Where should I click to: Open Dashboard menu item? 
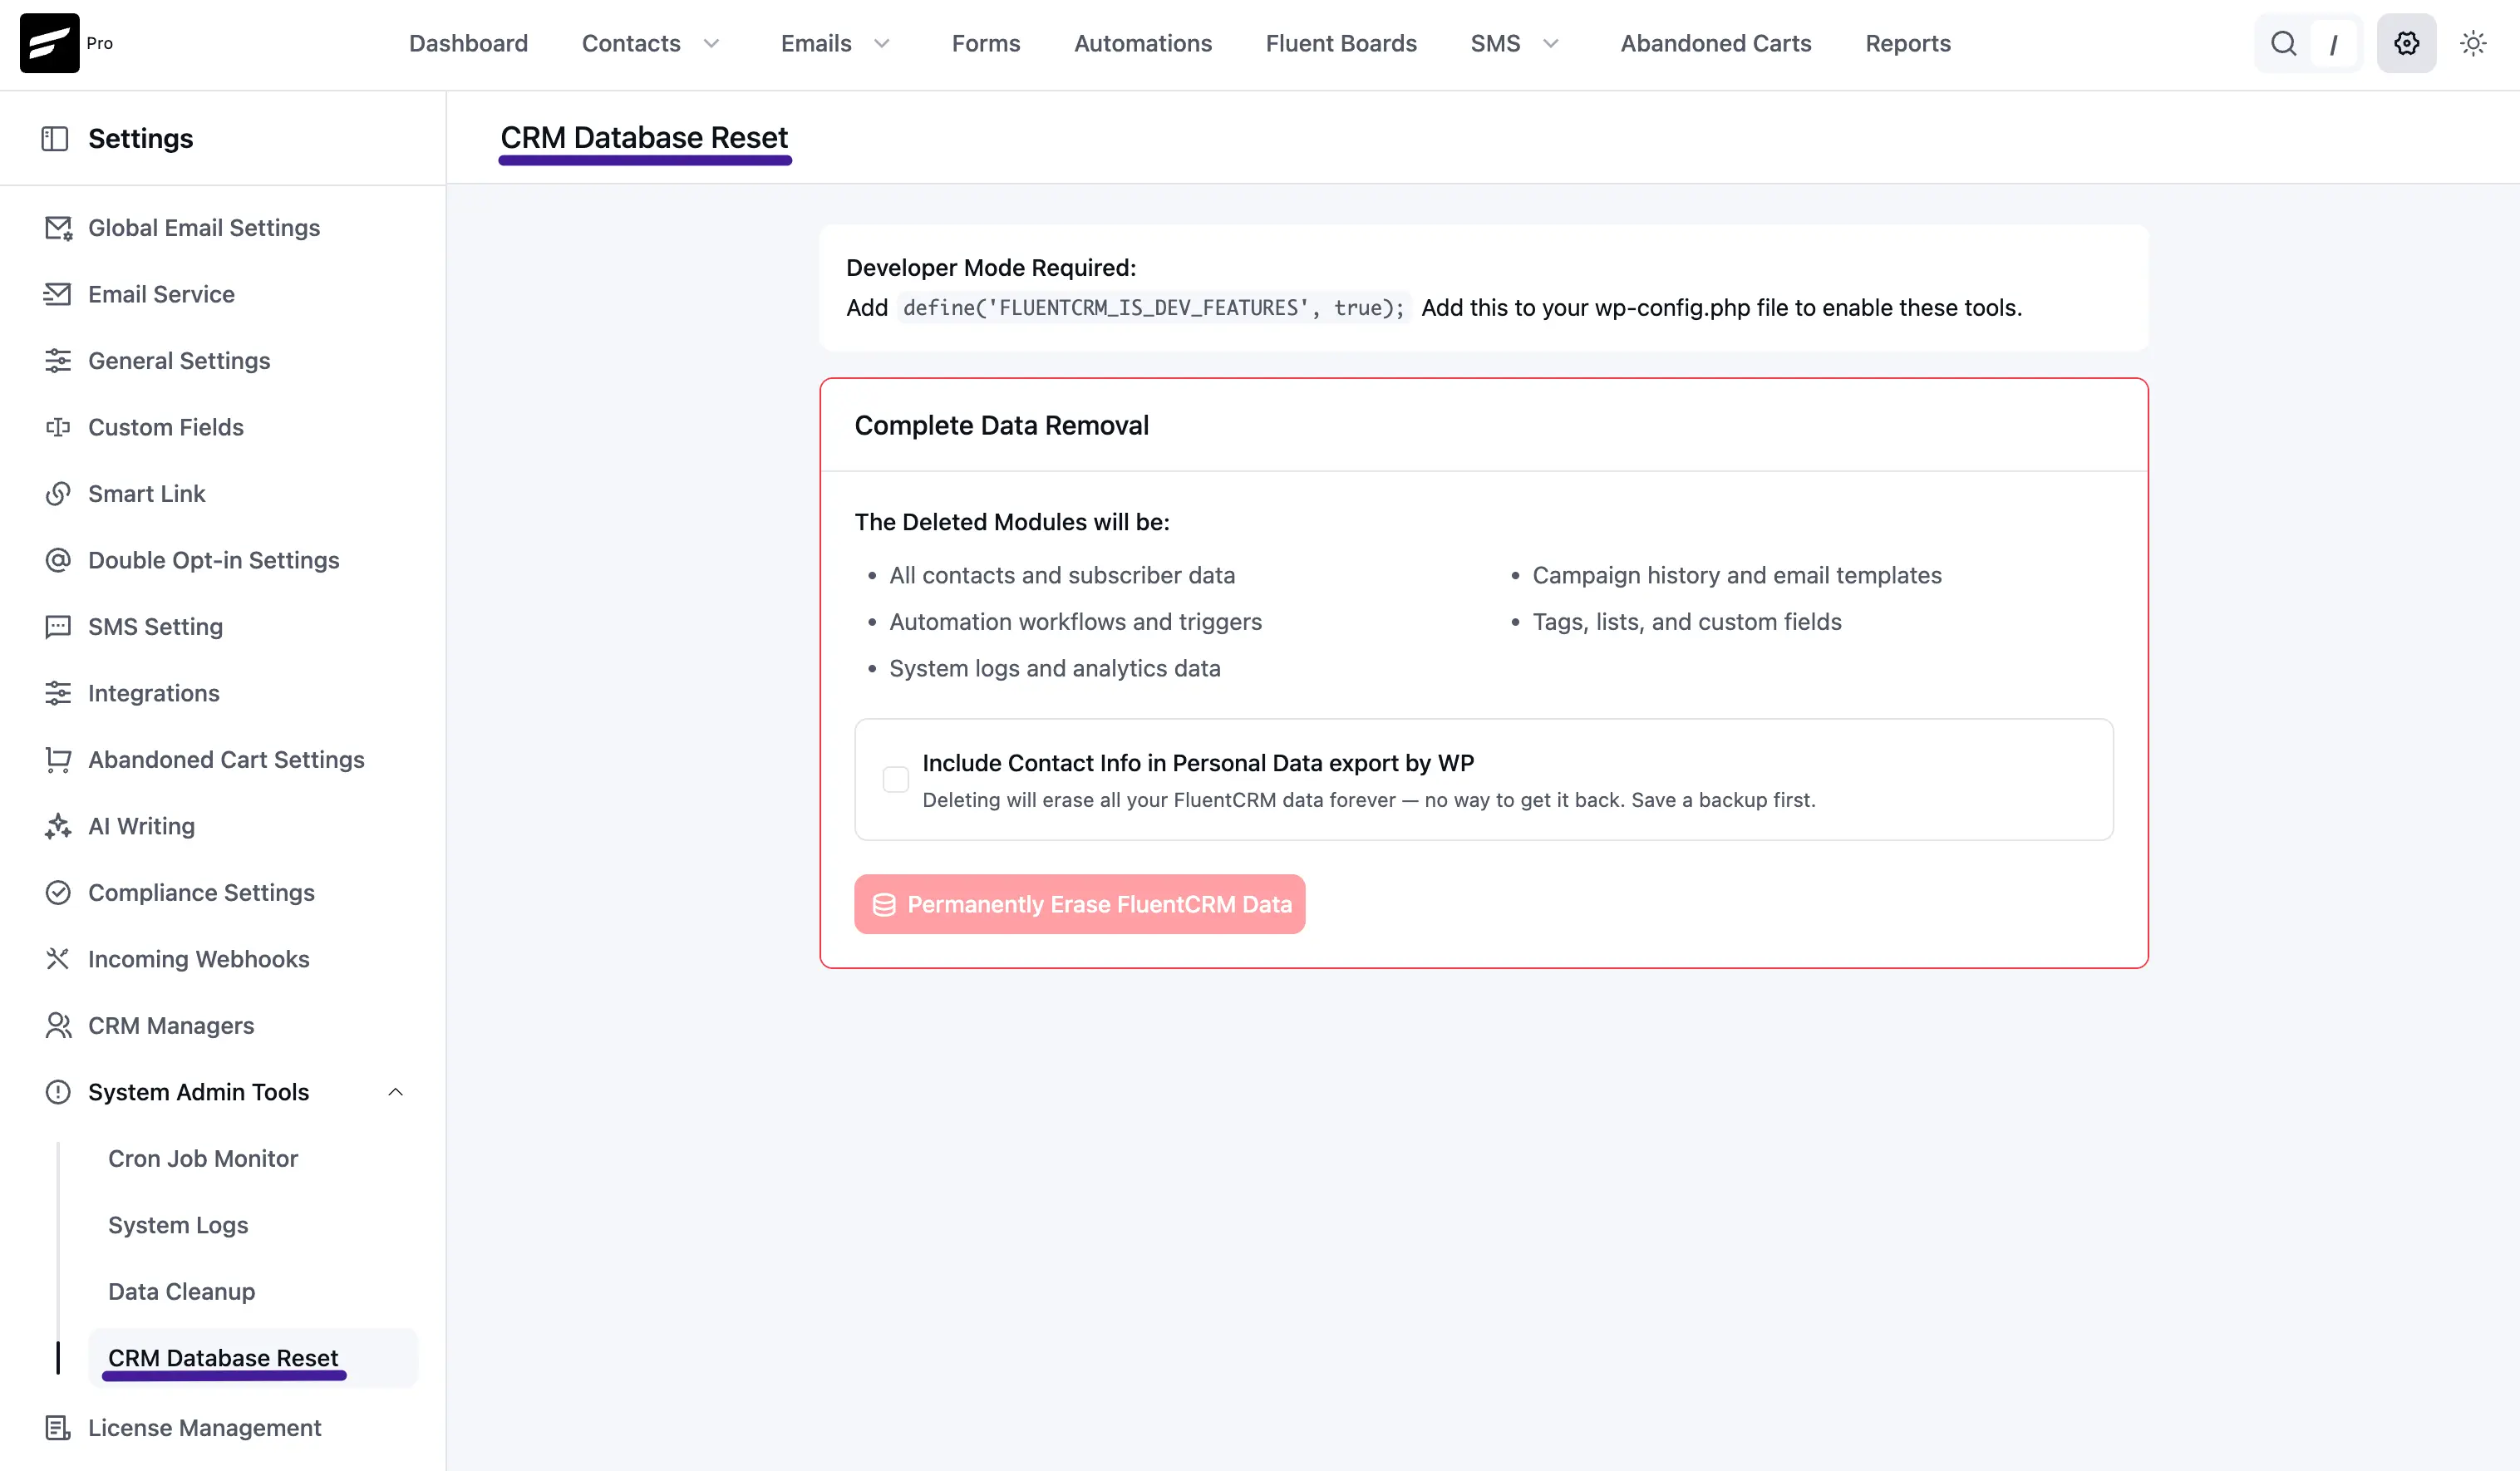pyautogui.click(x=469, y=43)
